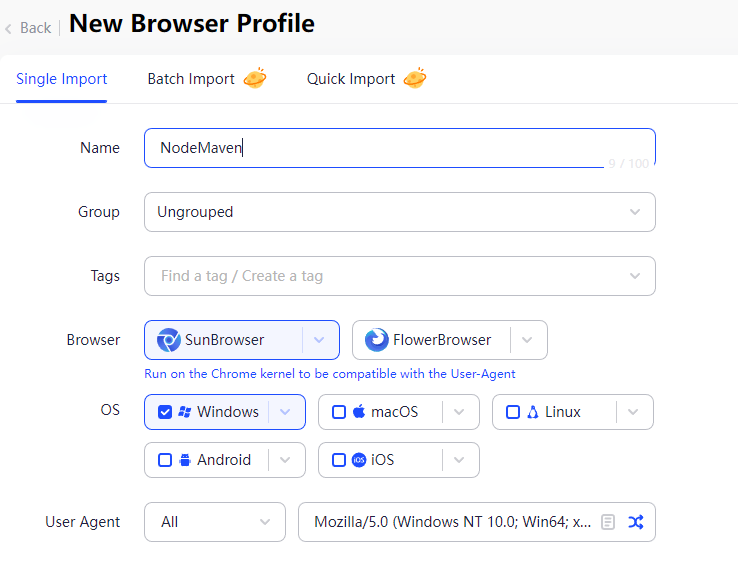Uncheck the Windows OS checkbox
Image resolution: width=738 pixels, height=561 pixels.
[x=165, y=412]
